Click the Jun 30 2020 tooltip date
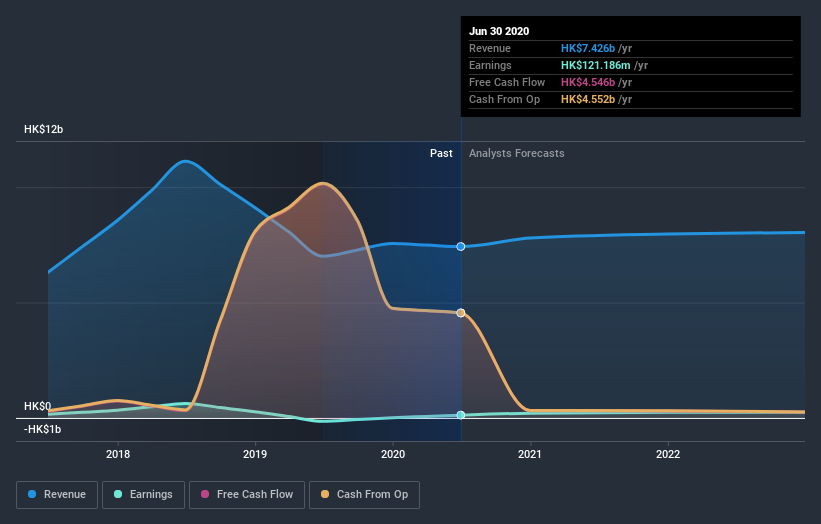This screenshot has width=821, height=524. [499, 31]
